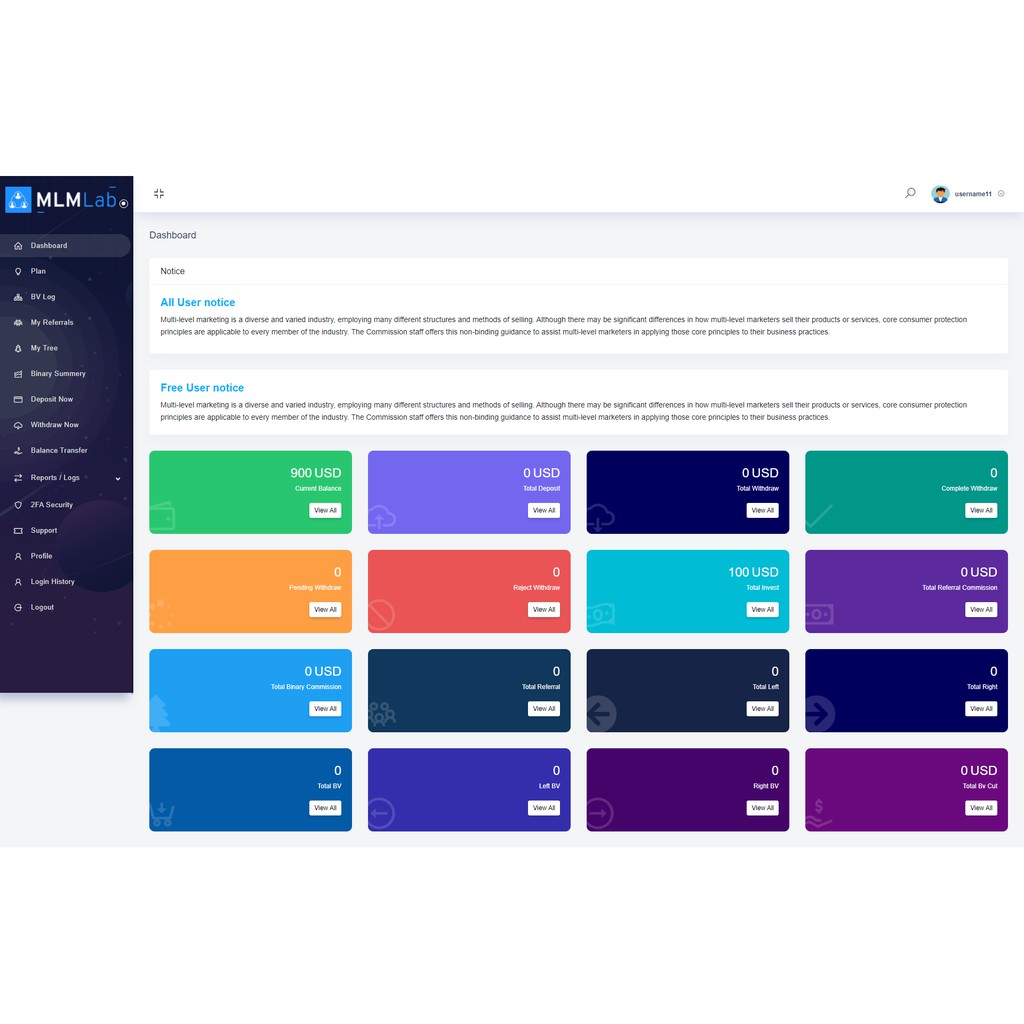Toggle the sidebar circle button beside logo
The width and height of the screenshot is (1024, 1024).
click(x=124, y=203)
